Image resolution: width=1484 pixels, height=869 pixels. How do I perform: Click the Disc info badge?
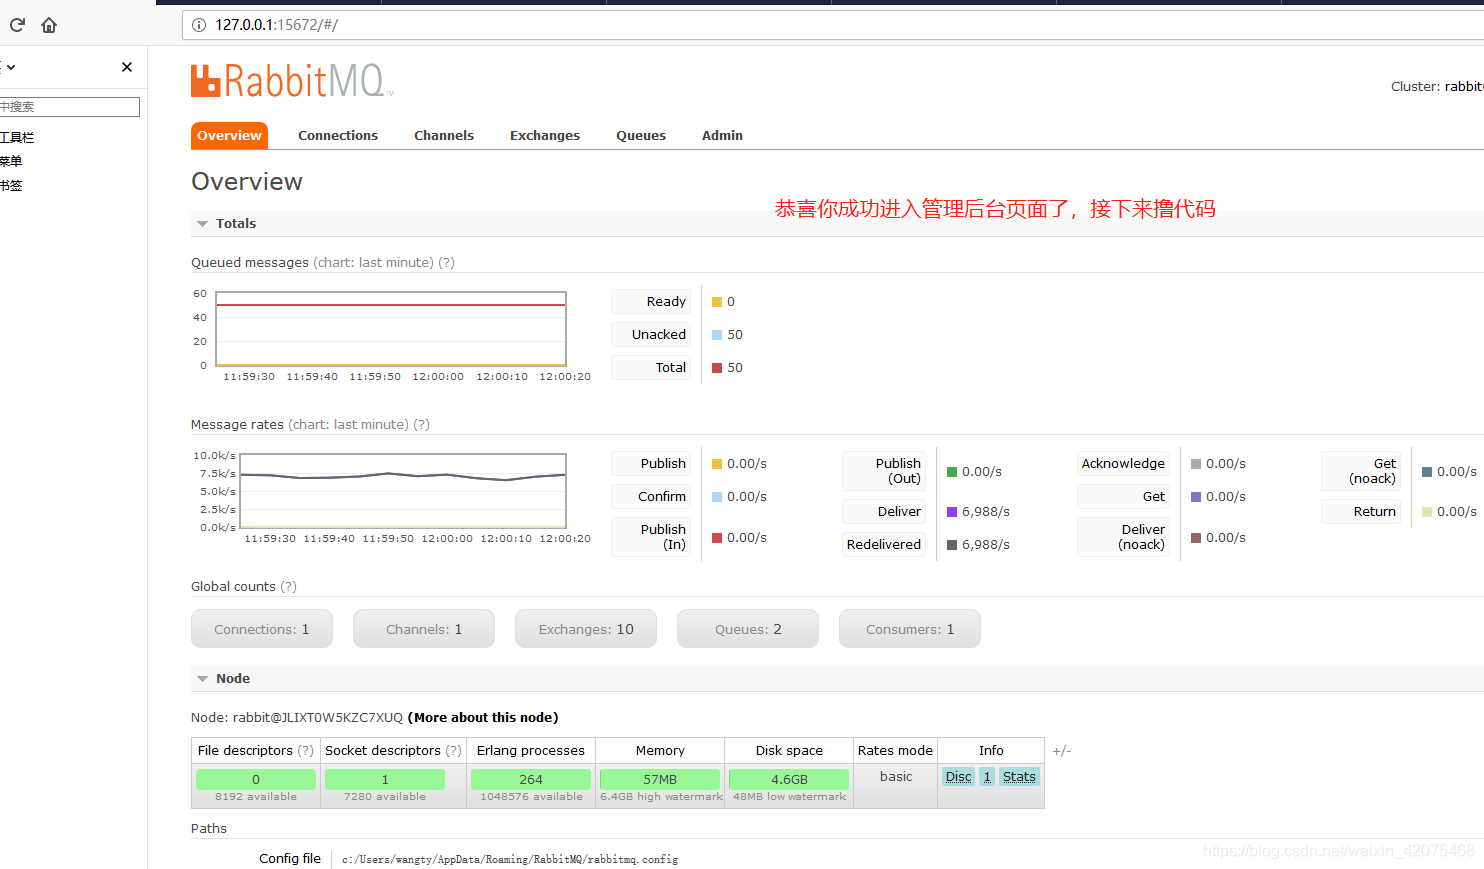point(959,777)
